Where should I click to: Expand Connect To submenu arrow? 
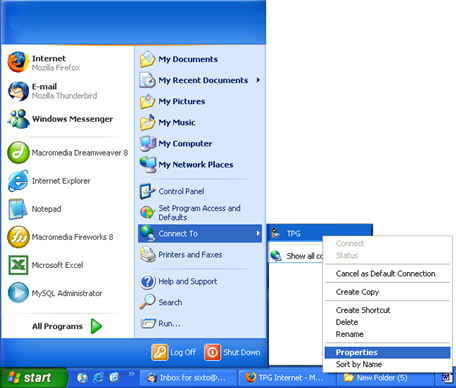click(x=258, y=233)
